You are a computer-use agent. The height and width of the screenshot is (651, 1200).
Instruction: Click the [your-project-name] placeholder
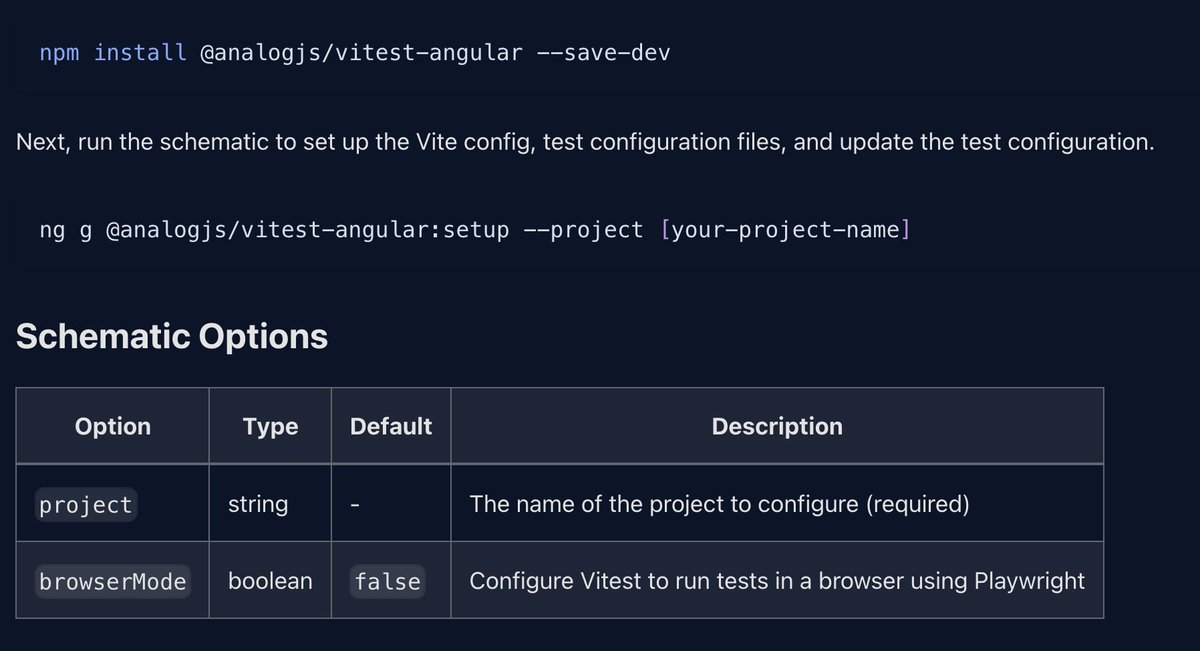click(x=785, y=230)
